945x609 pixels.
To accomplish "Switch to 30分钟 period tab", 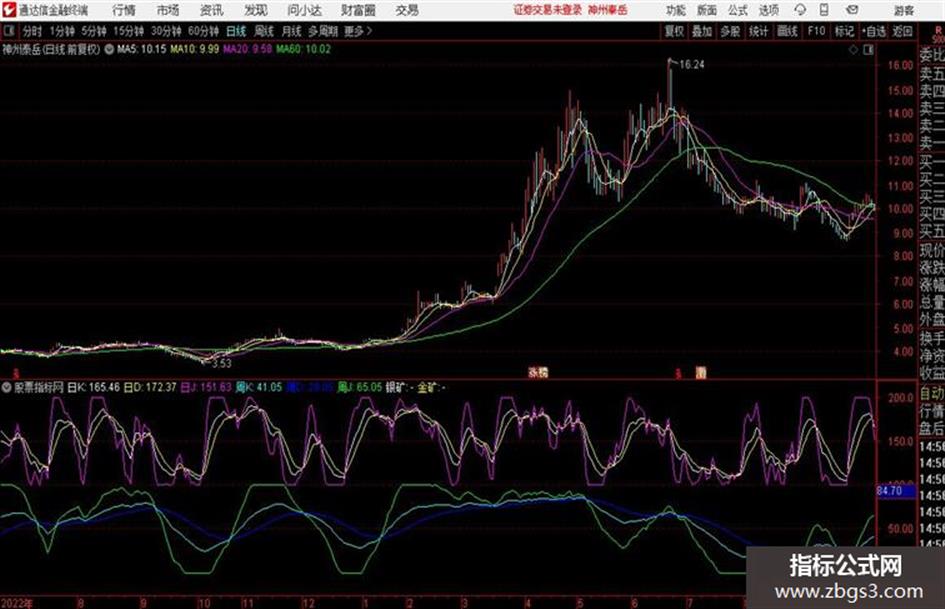I will (166, 31).
